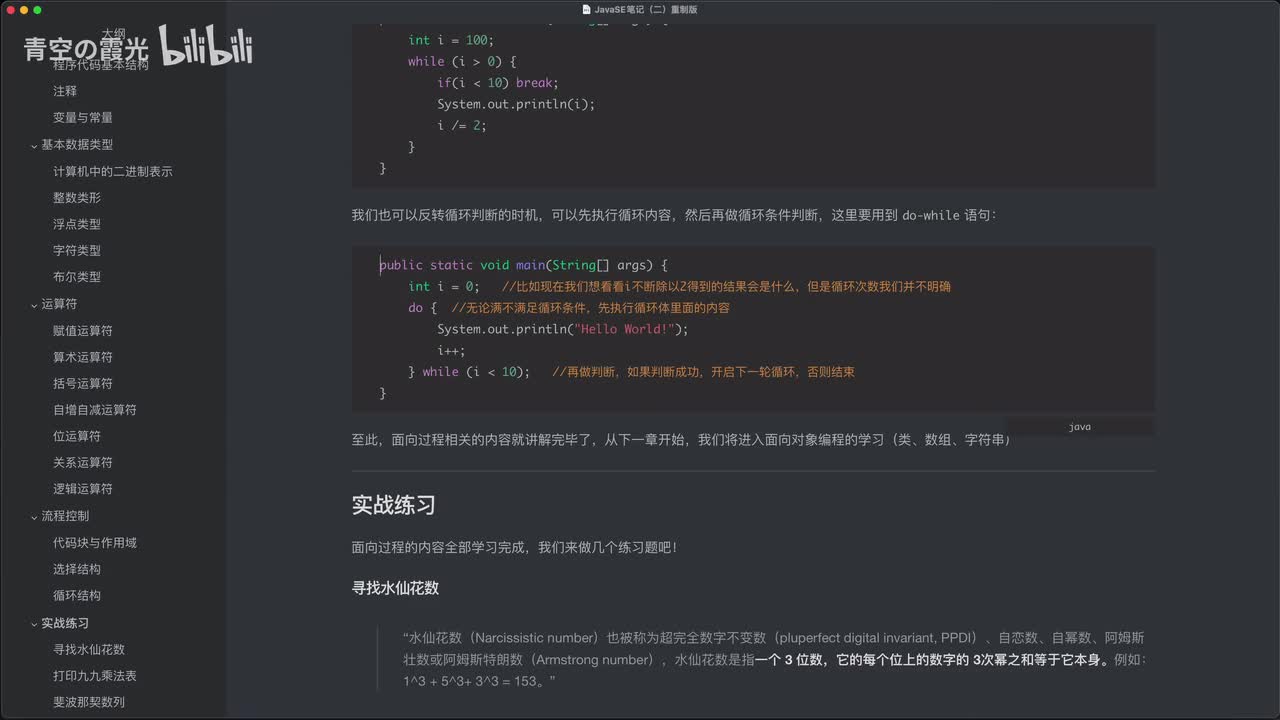Click the 基本数据类型 section label
This screenshot has width=1280, height=720.
tap(77, 144)
